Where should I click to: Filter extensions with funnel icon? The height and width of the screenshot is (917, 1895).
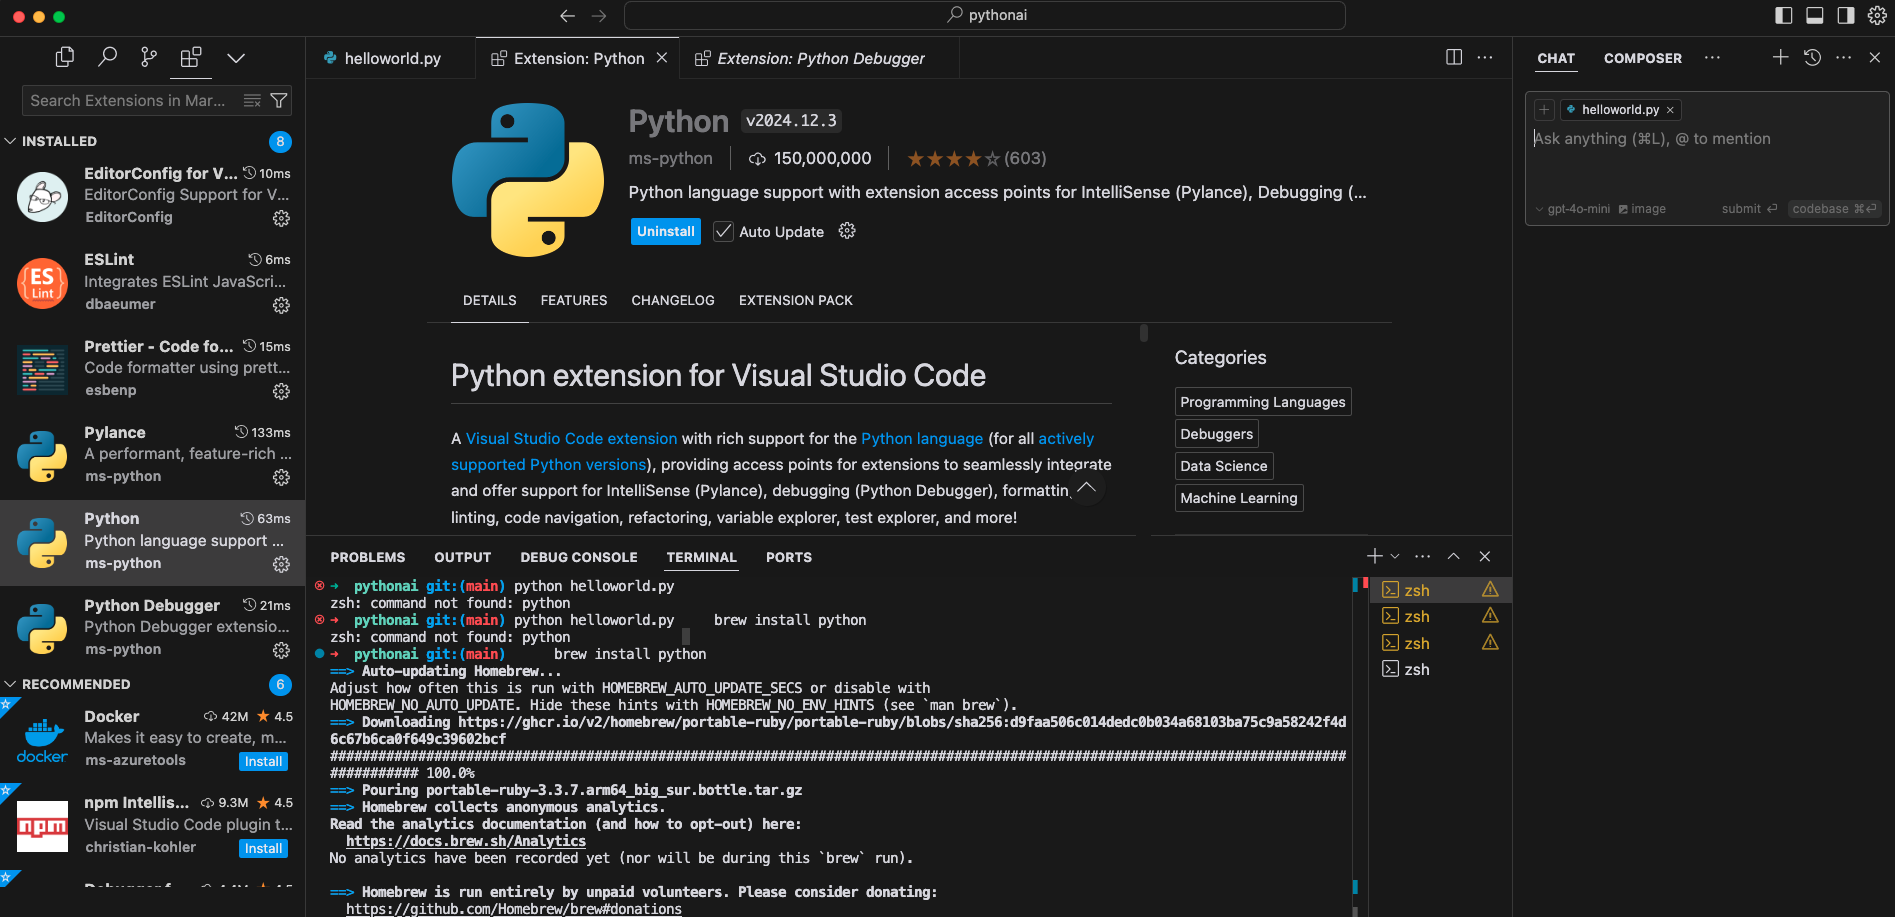(279, 100)
